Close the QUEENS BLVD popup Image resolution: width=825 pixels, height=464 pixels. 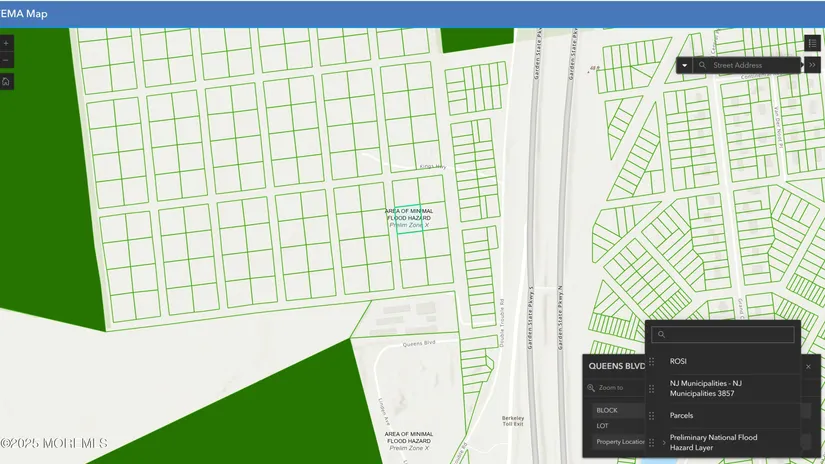point(808,366)
